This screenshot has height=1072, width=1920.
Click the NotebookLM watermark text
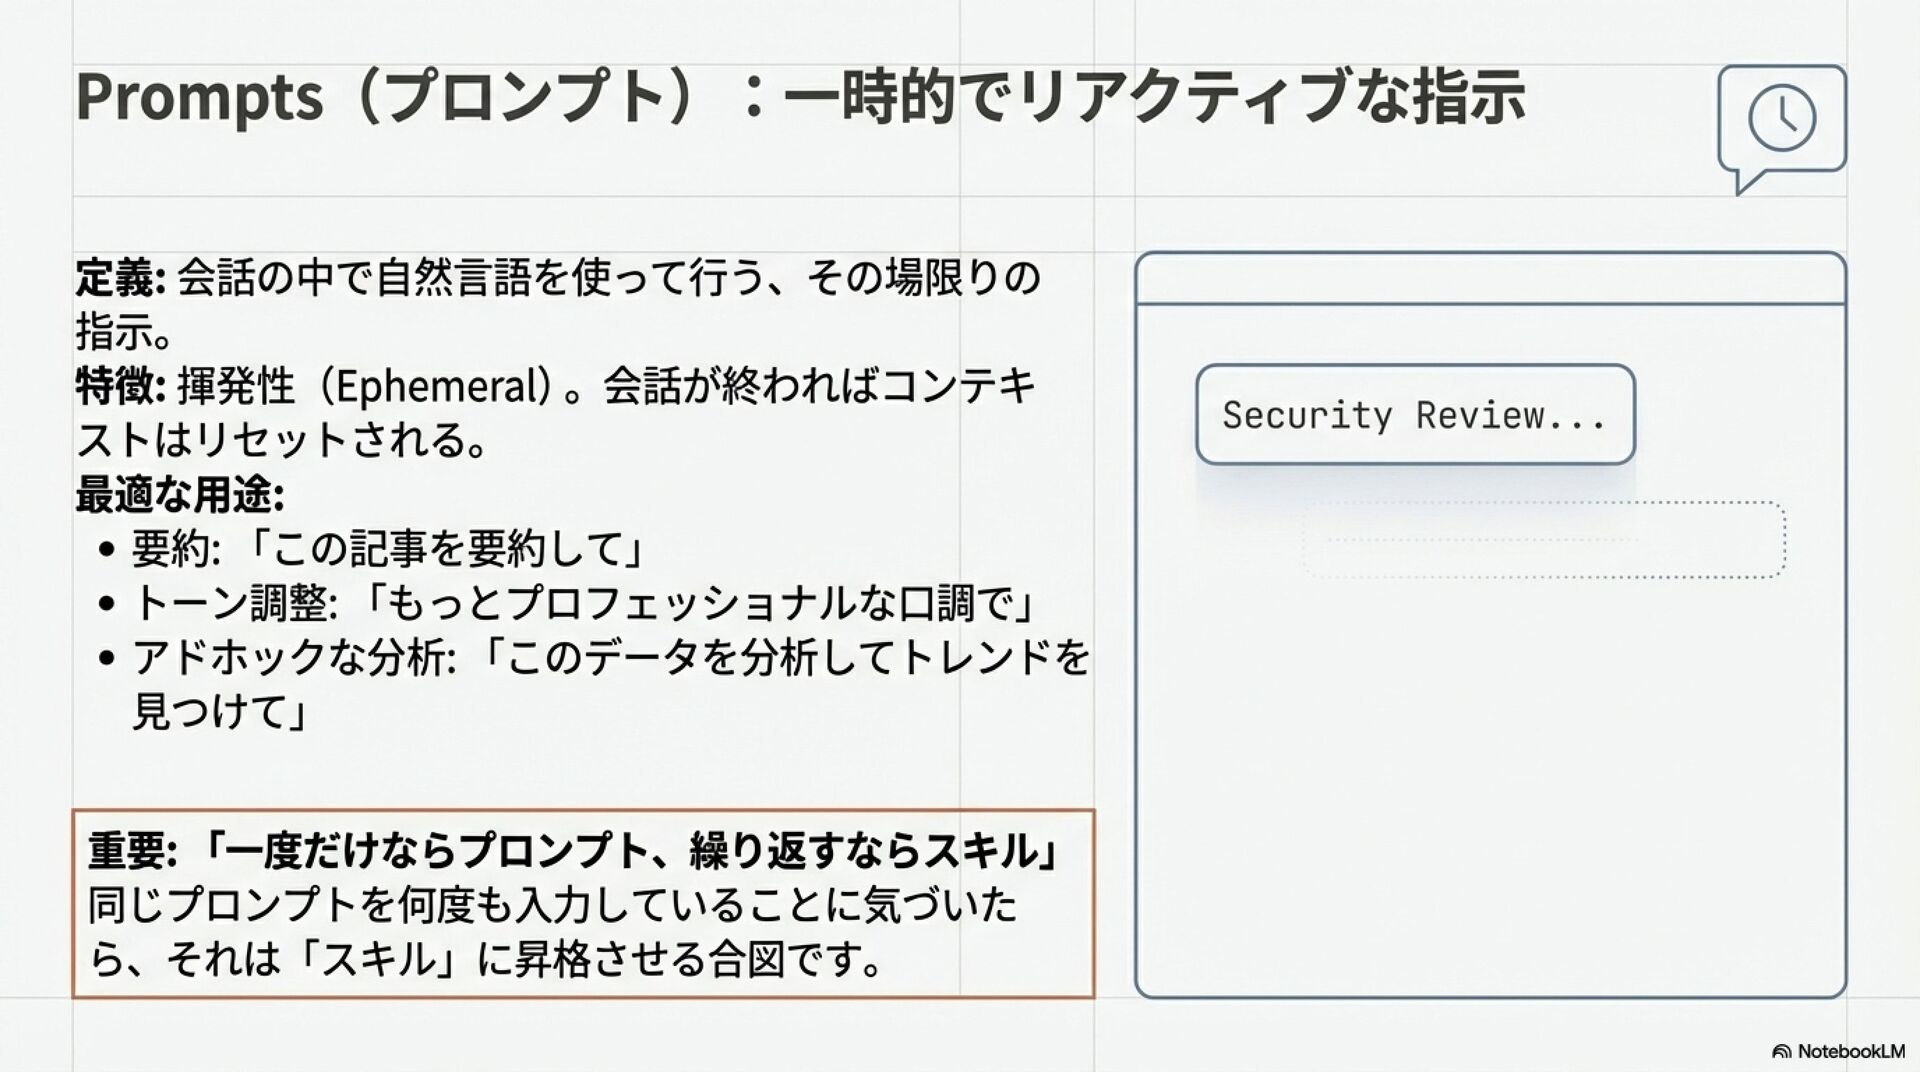tap(1851, 1051)
